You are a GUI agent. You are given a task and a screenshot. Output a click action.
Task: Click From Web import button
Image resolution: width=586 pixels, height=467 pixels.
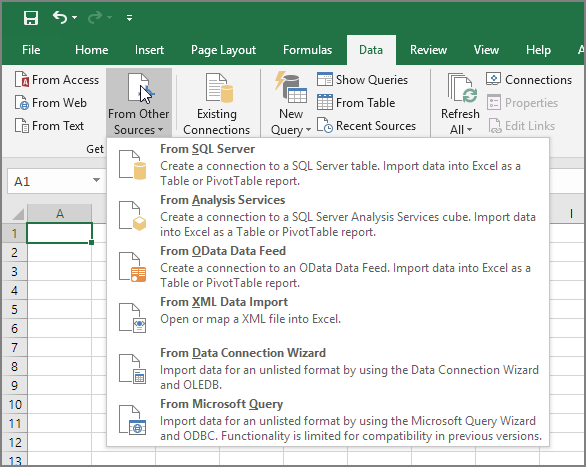(51, 103)
